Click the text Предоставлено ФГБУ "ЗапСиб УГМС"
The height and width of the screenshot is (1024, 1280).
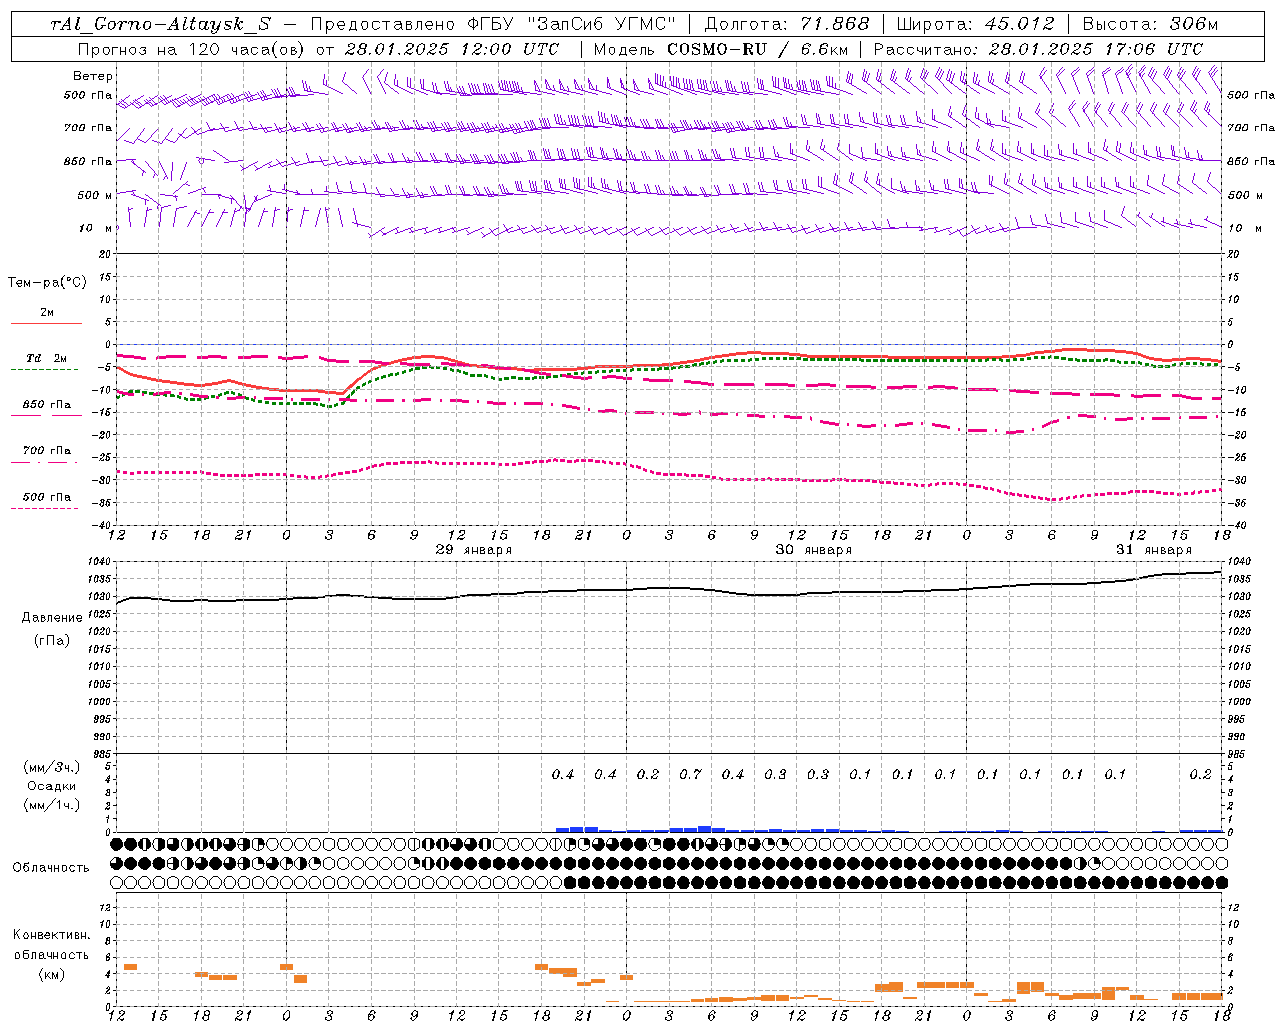tap(494, 24)
